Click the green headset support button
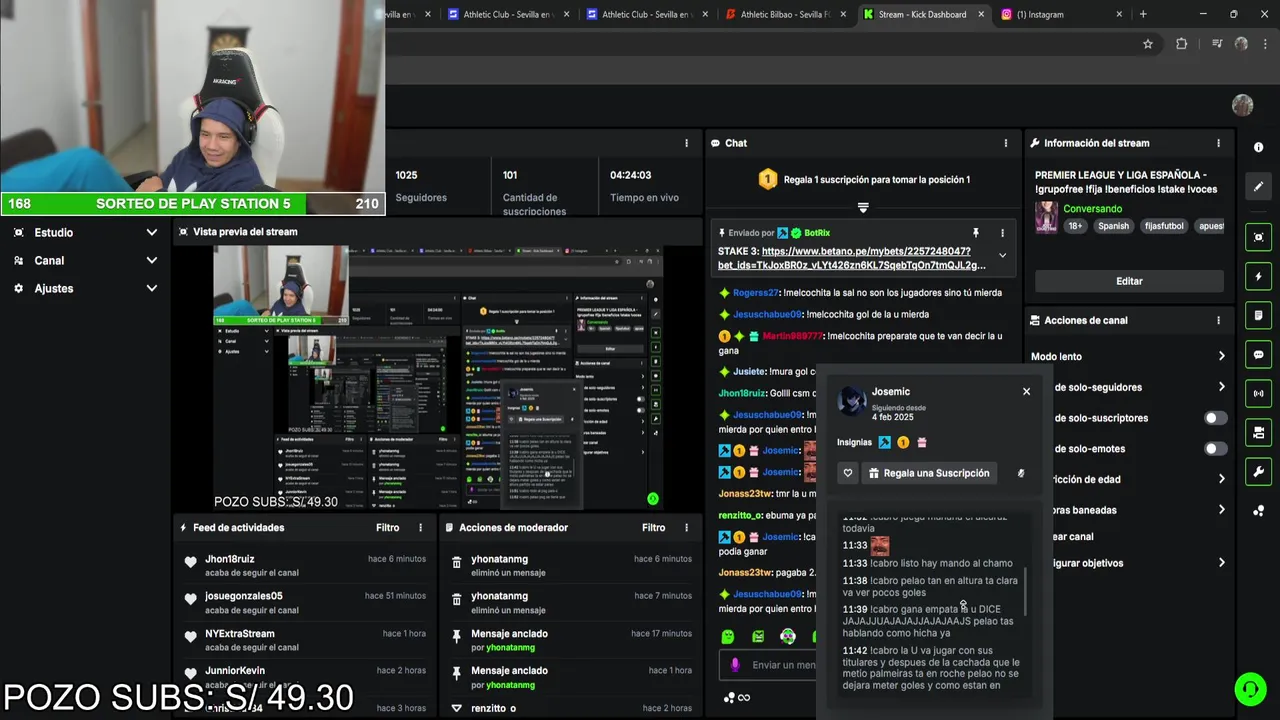The width and height of the screenshot is (1280, 720). click(1249, 689)
